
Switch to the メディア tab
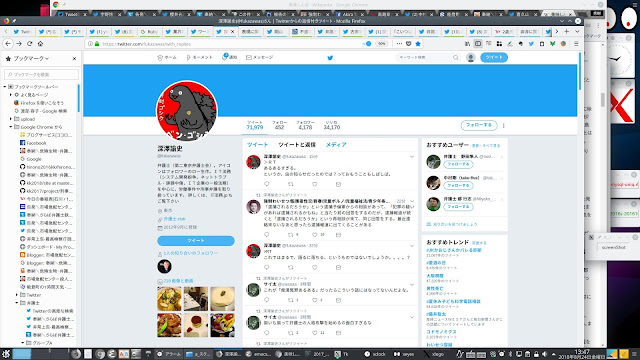point(336,144)
